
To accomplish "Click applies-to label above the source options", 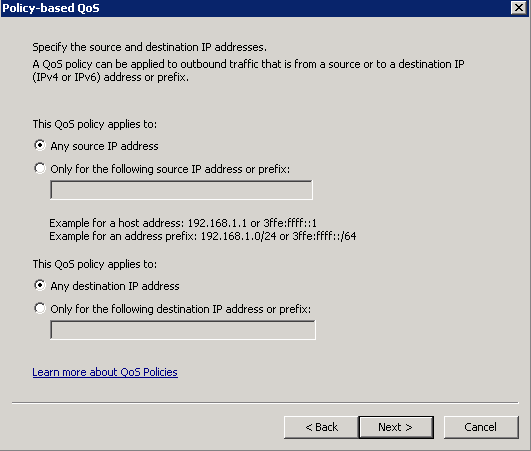I will tap(95, 124).
